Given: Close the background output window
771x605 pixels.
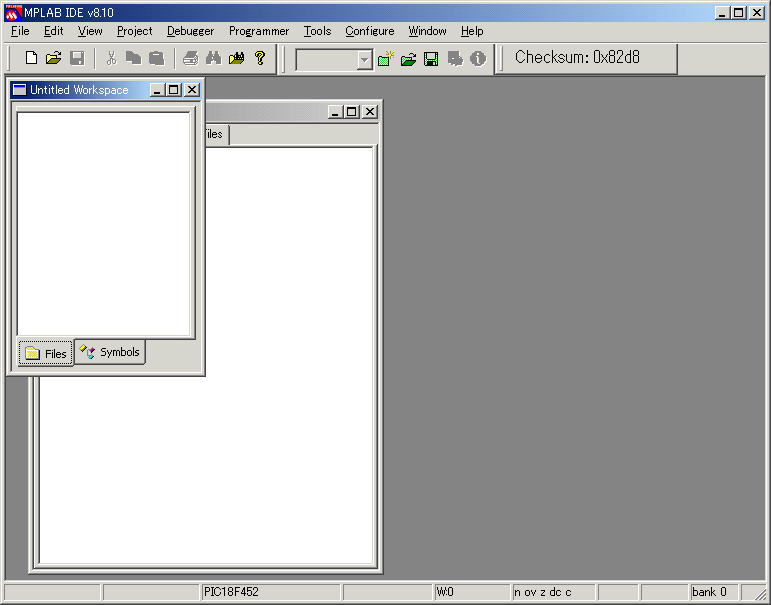Looking at the screenshot, I should (370, 112).
